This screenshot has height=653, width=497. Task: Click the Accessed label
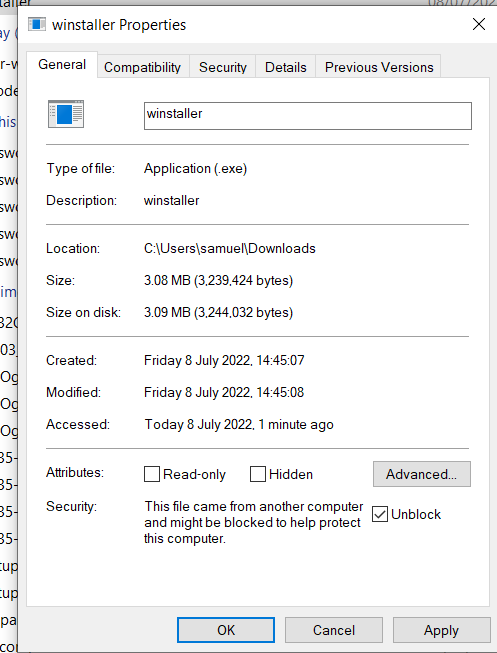pyautogui.click(x=78, y=424)
